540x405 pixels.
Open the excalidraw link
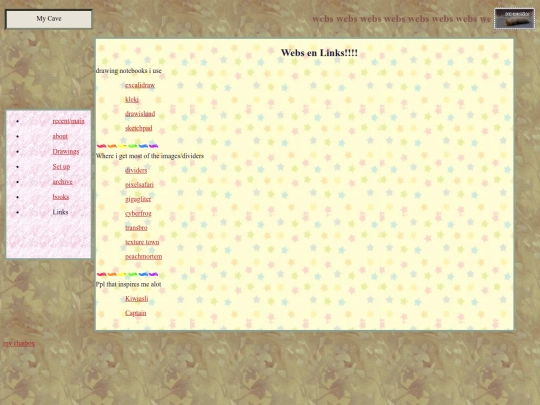point(140,85)
